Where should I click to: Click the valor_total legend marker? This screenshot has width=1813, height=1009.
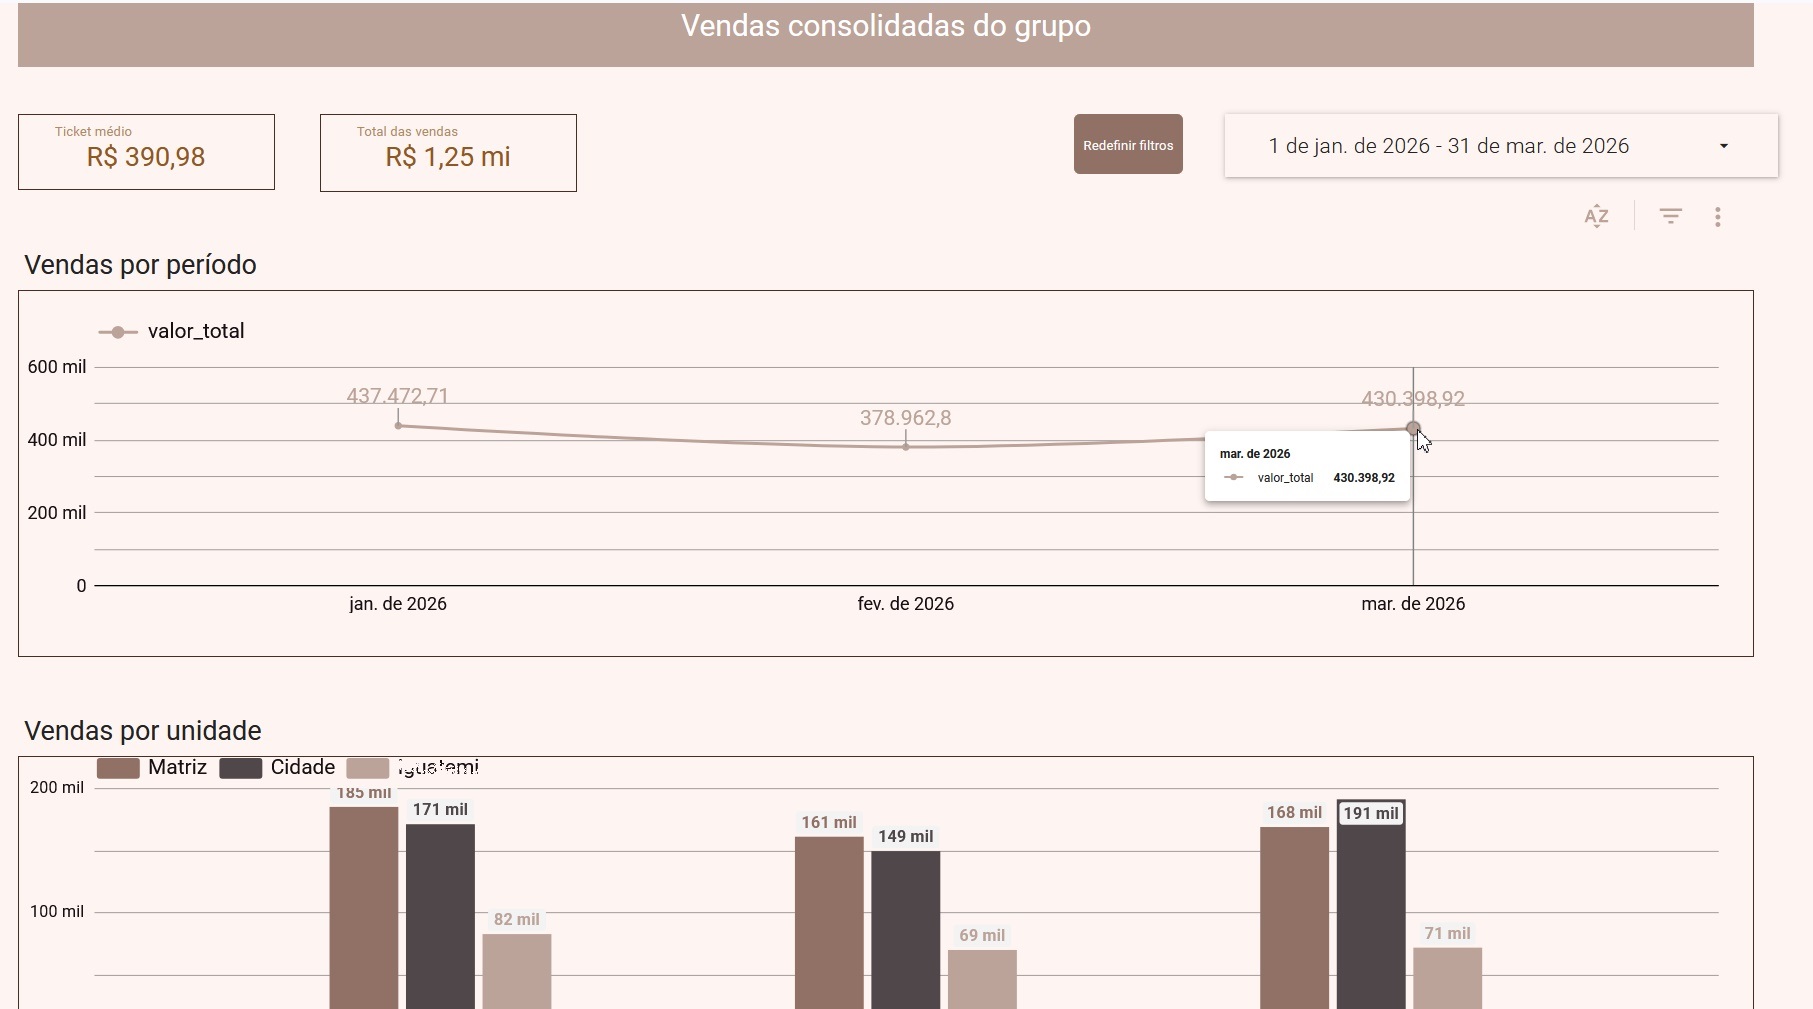(118, 332)
